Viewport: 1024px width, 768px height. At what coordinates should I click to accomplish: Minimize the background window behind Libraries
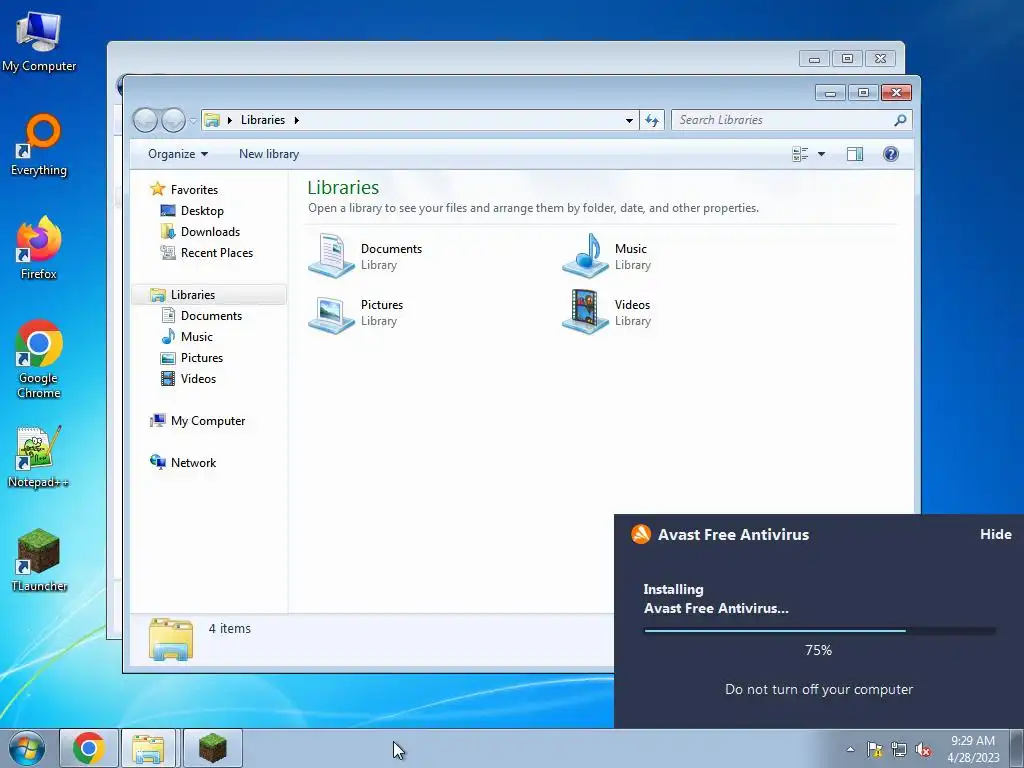point(814,59)
